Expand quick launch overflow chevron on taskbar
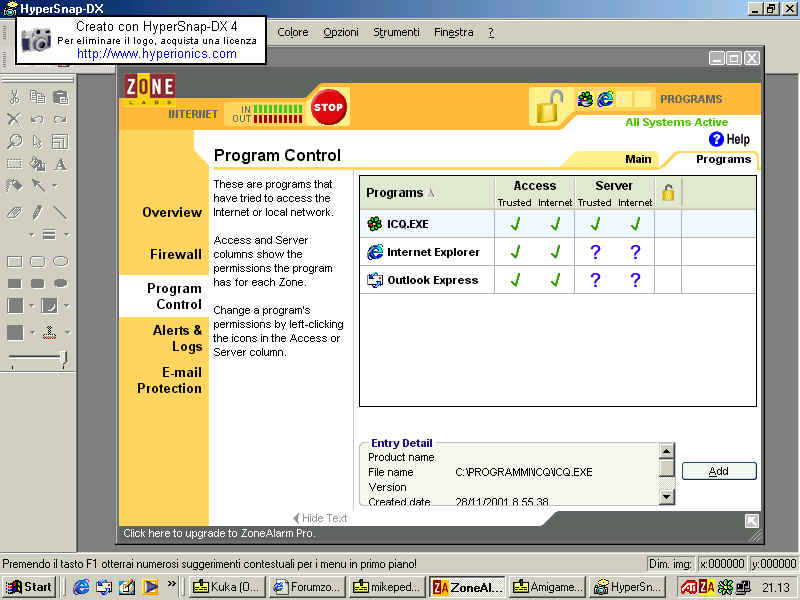 click(171, 584)
